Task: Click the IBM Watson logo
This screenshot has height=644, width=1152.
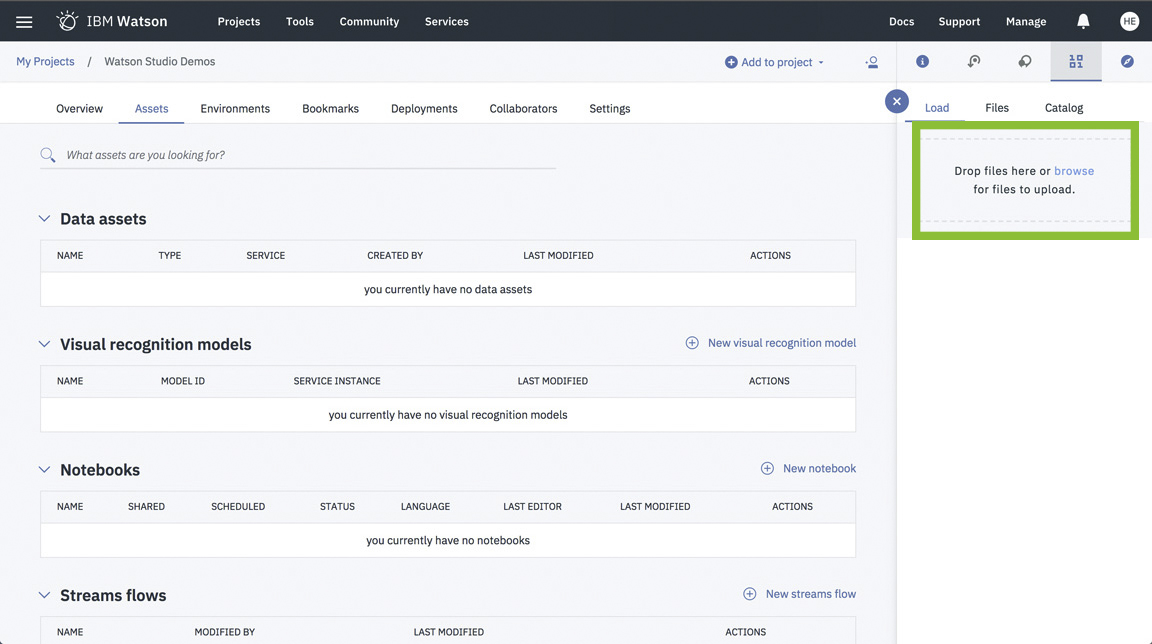Action: coord(112,21)
